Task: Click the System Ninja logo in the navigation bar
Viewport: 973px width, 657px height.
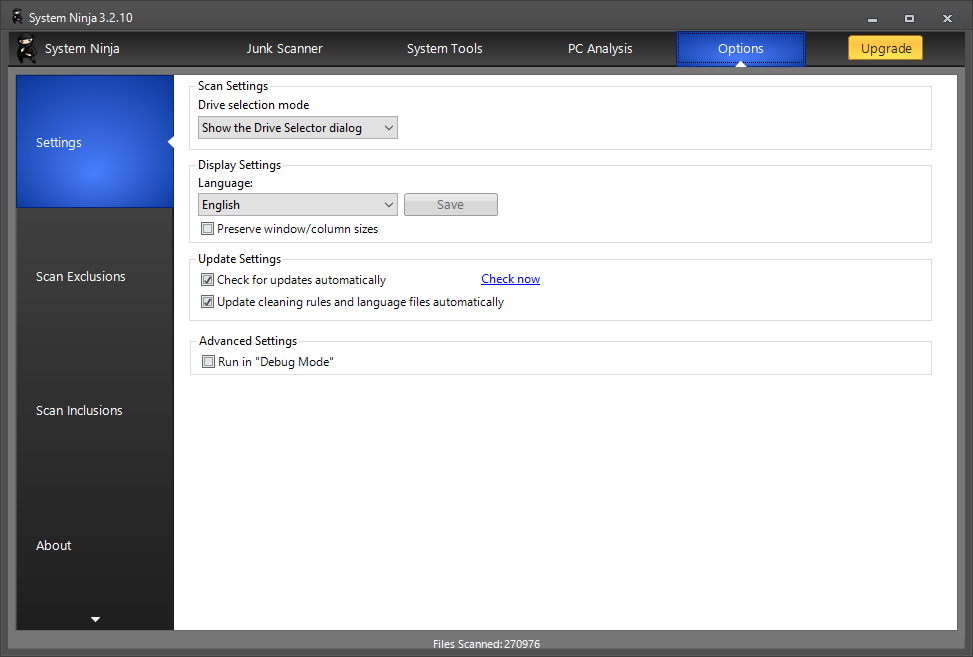Action: coord(26,48)
